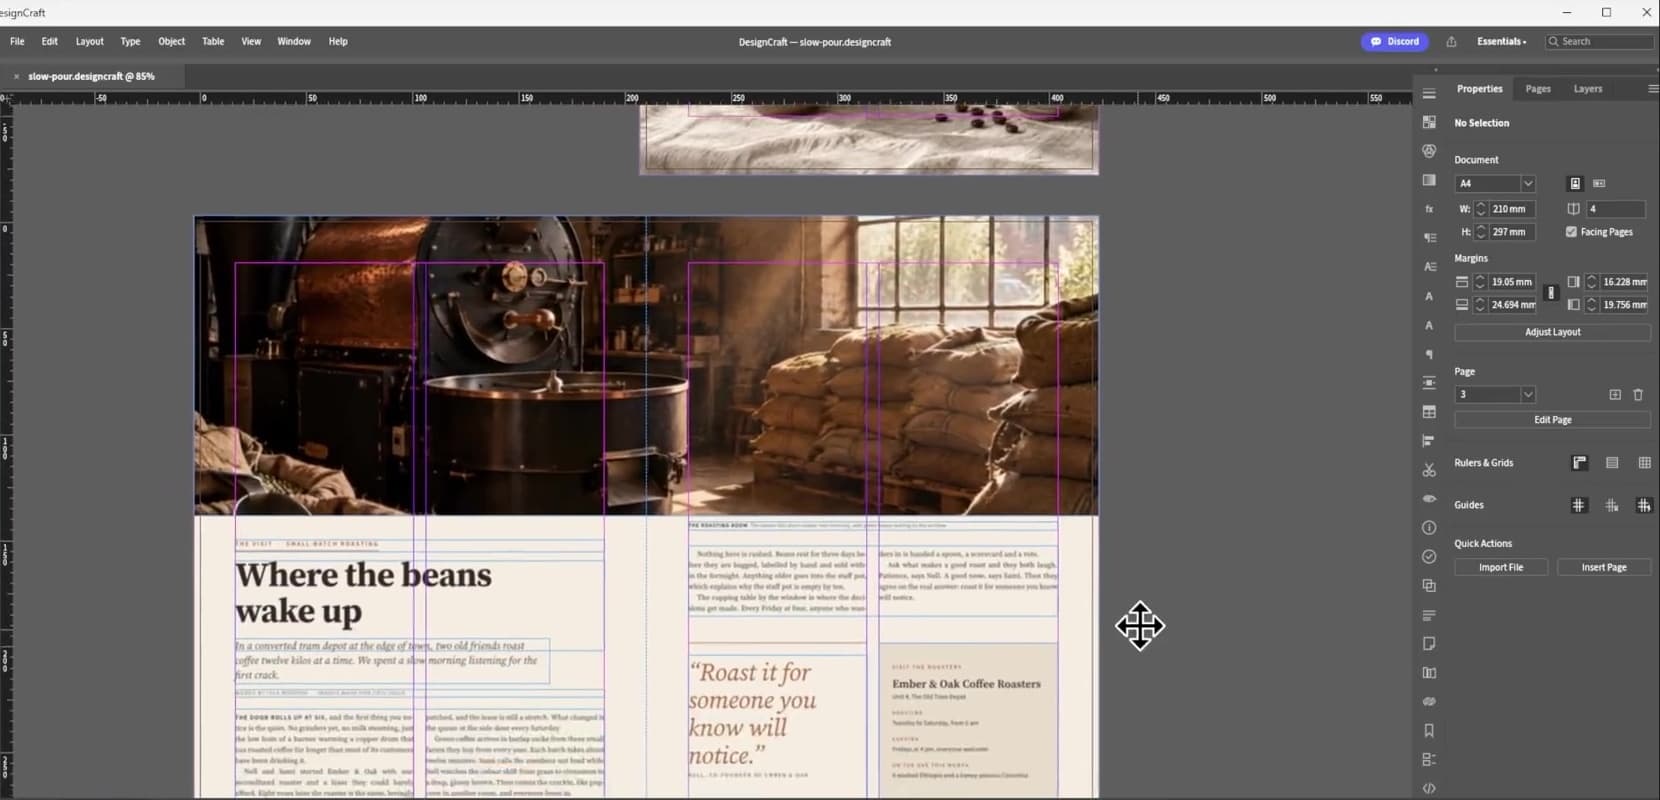The width and height of the screenshot is (1660, 800).
Task: Open the Bookmarks panel icon
Action: [x=1429, y=731]
